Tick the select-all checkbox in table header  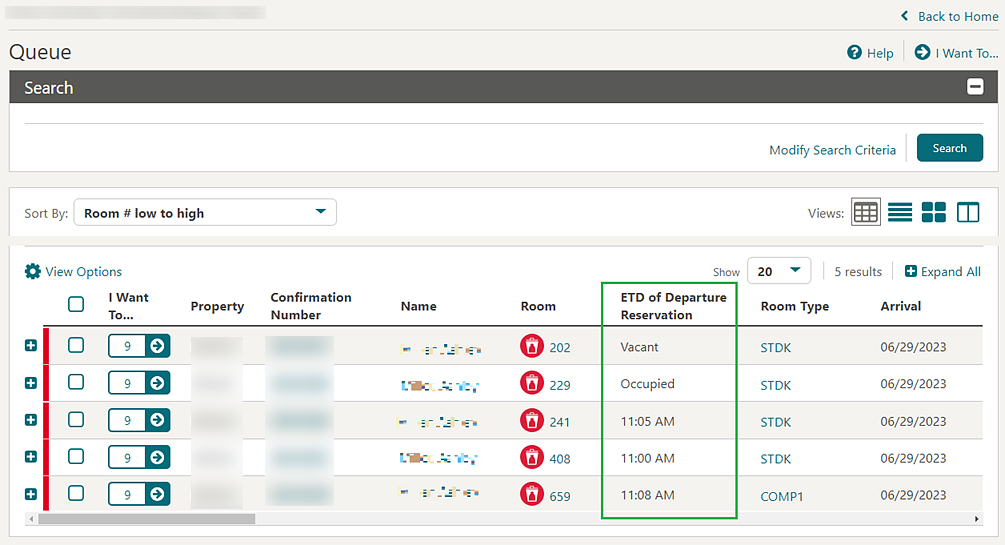click(x=76, y=304)
